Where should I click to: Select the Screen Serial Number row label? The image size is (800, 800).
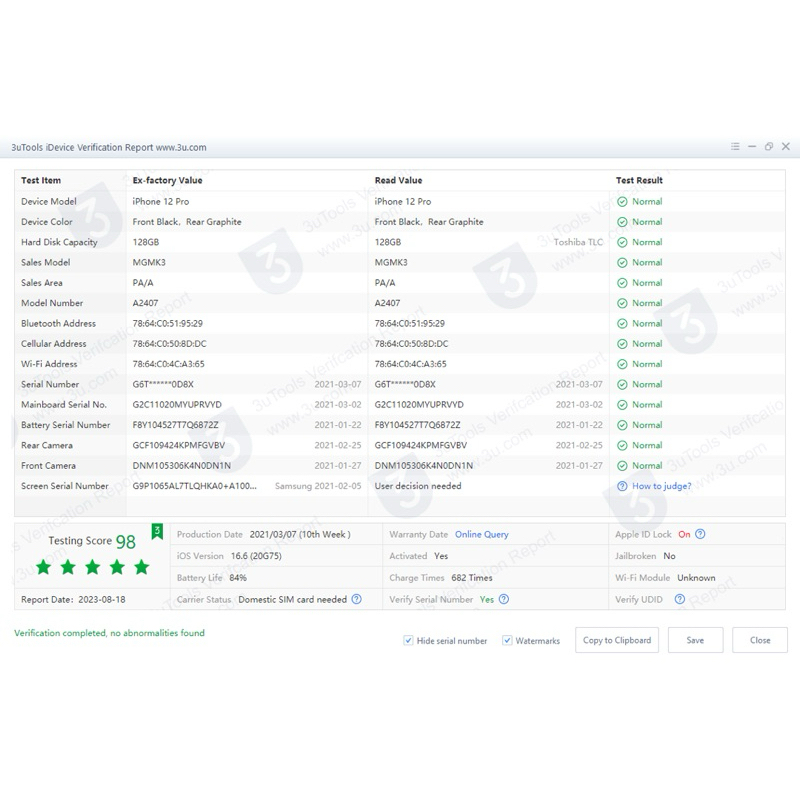64,486
